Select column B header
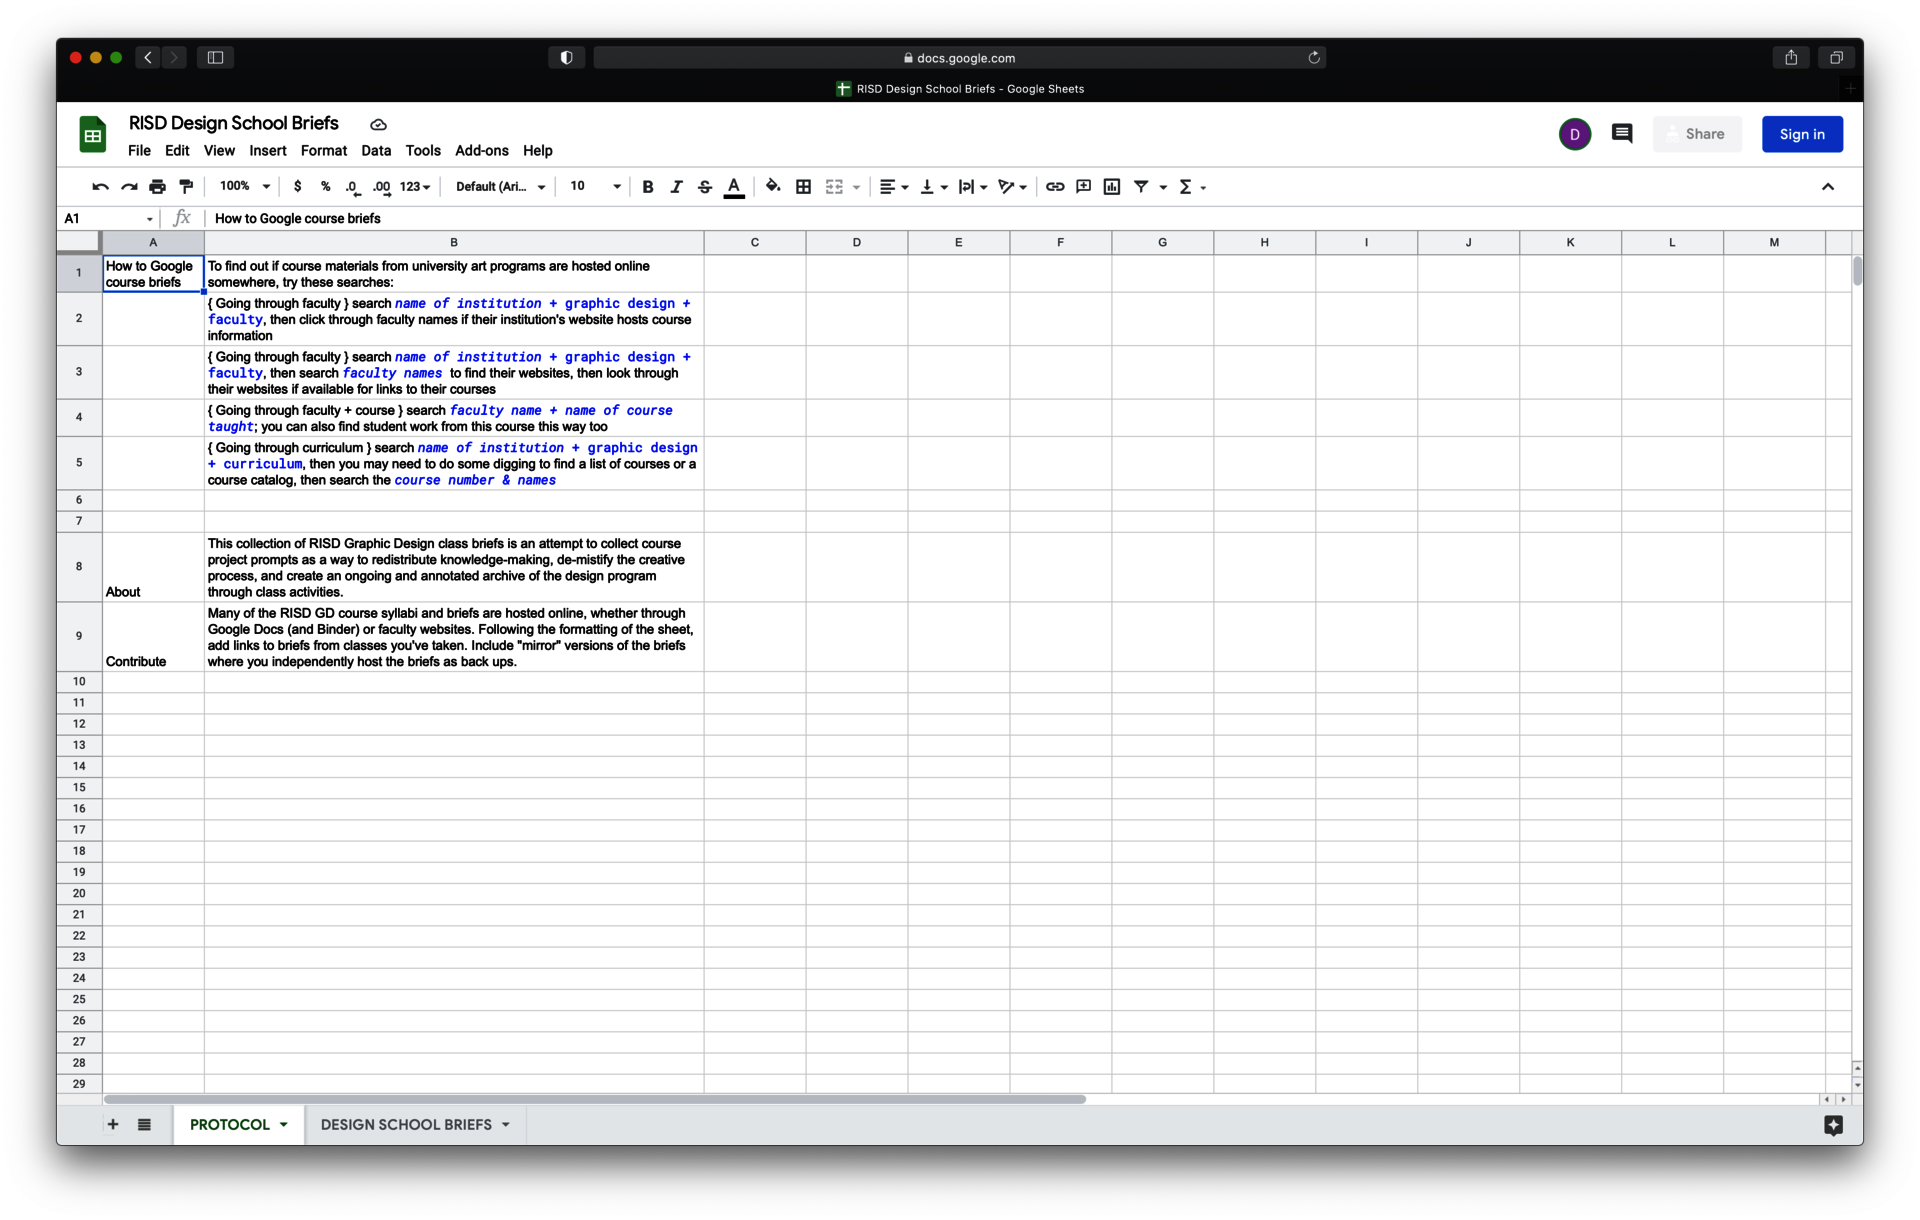The height and width of the screenshot is (1220, 1920). 454,243
